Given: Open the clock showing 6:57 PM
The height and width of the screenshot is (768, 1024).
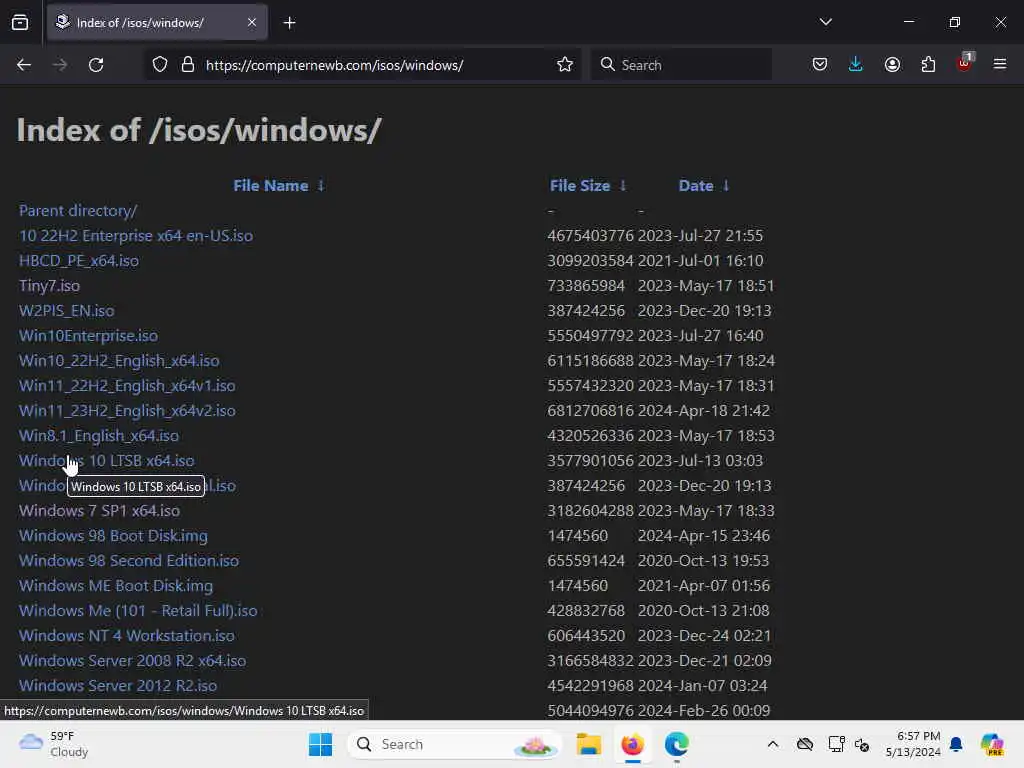Looking at the screenshot, I should (913, 744).
